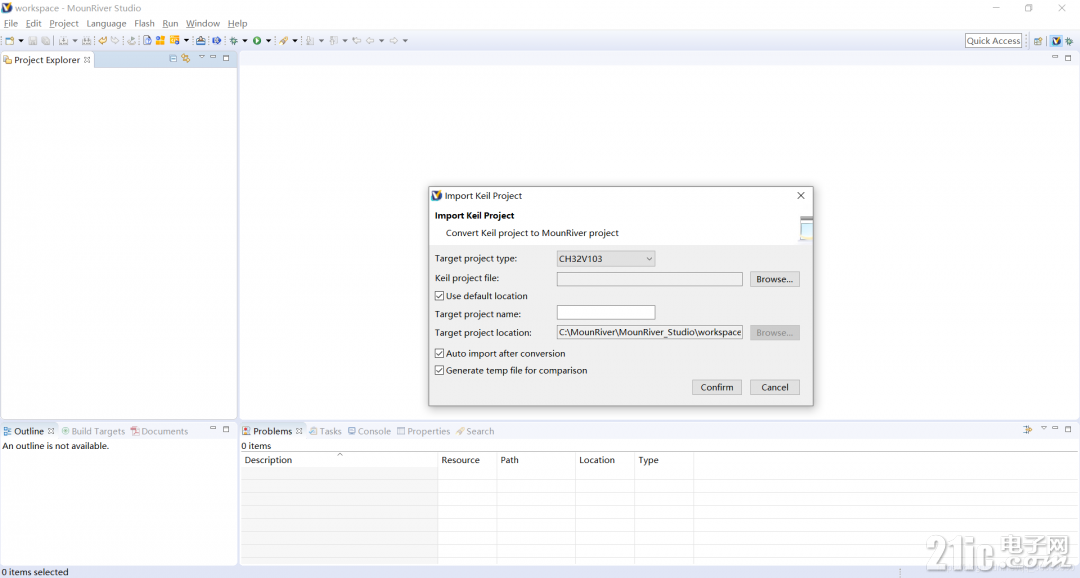Click the orange blocks toolbar icon
The width and height of the screenshot is (1080, 578).
pyautogui.click(x=160, y=41)
